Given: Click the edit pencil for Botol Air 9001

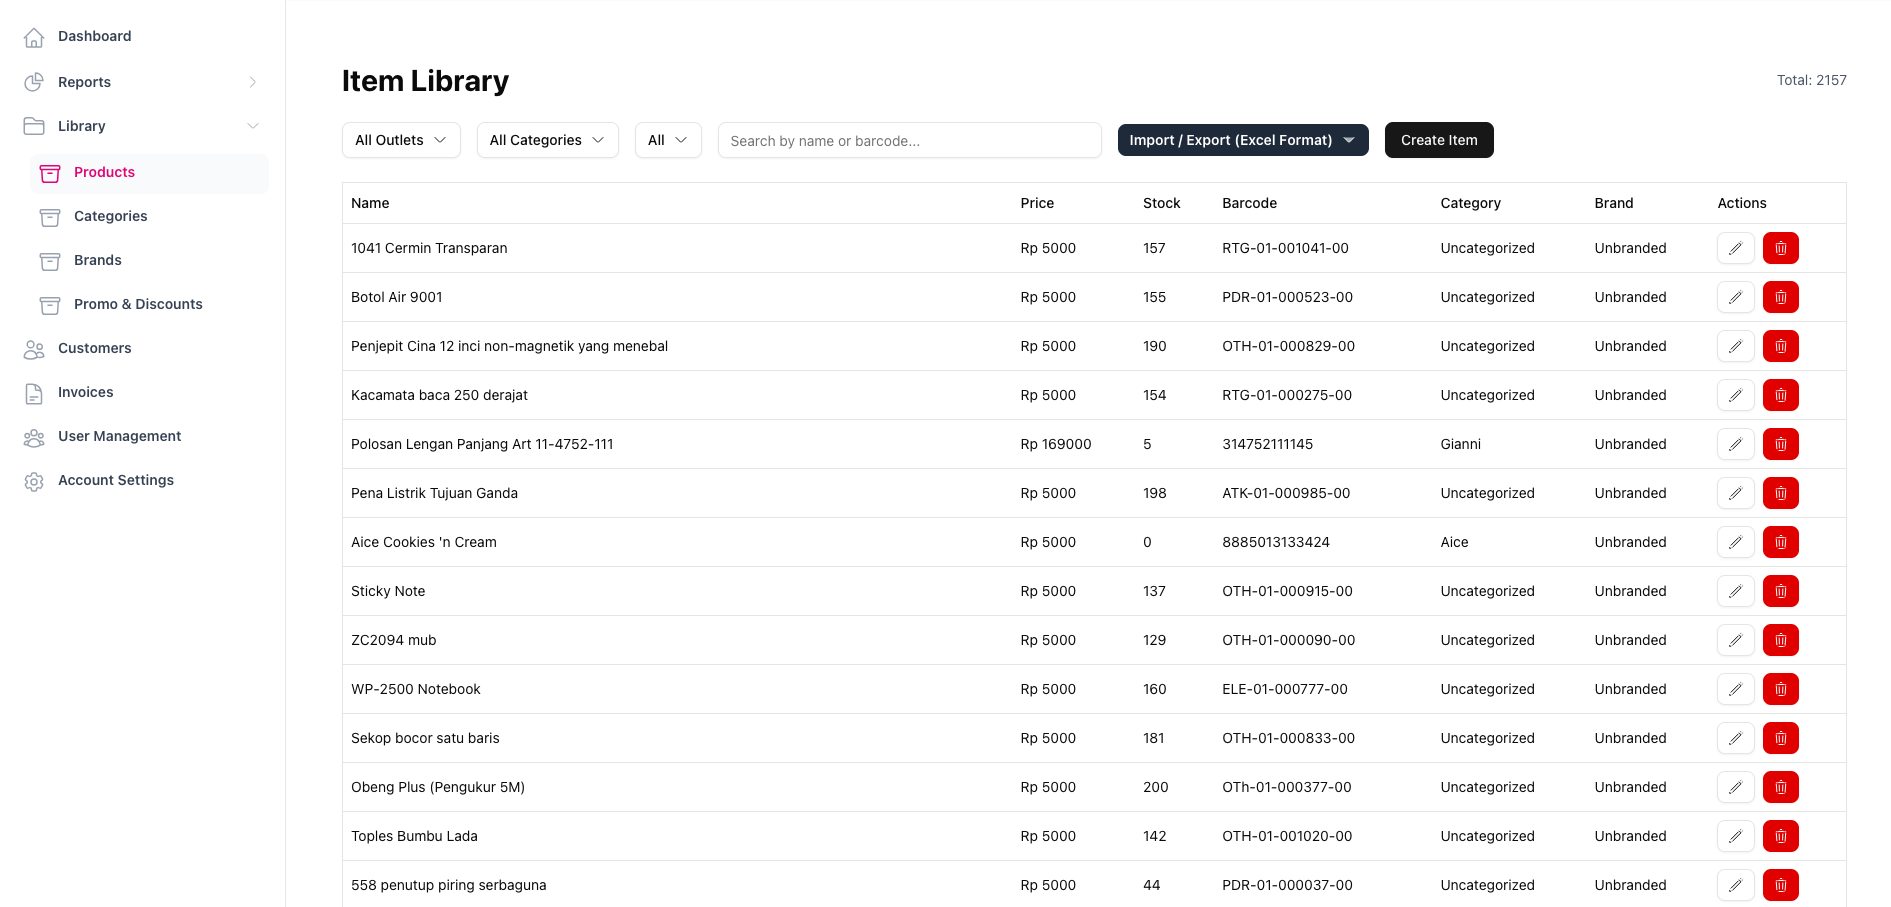Looking at the screenshot, I should (1735, 297).
